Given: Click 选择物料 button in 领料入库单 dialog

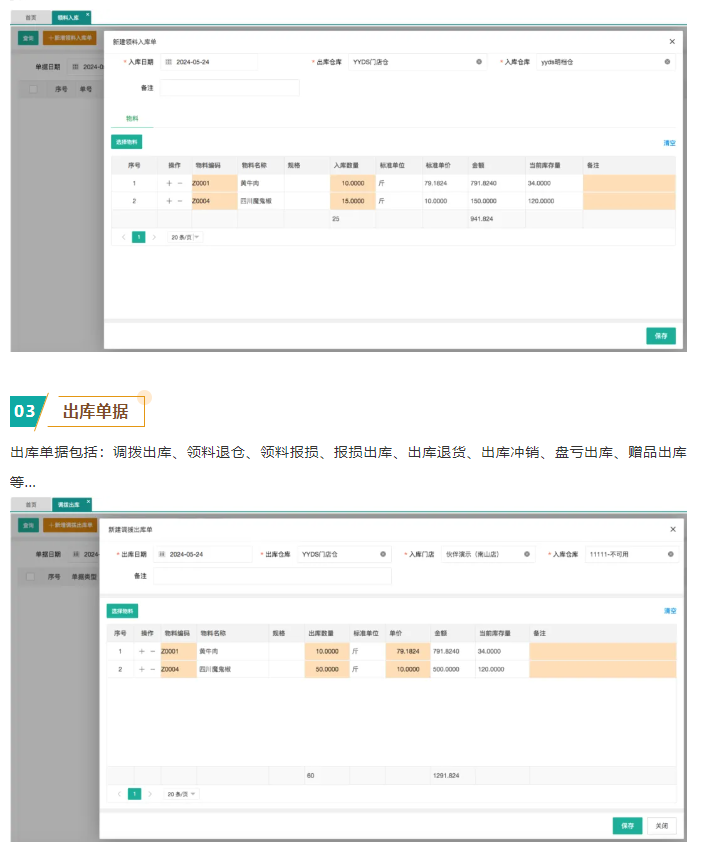Looking at the screenshot, I should click(127, 142).
